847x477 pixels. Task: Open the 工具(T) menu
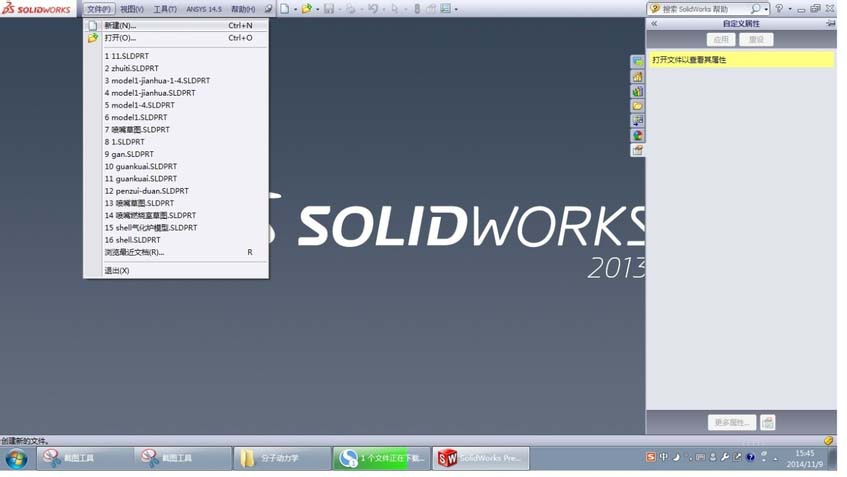tap(165, 9)
